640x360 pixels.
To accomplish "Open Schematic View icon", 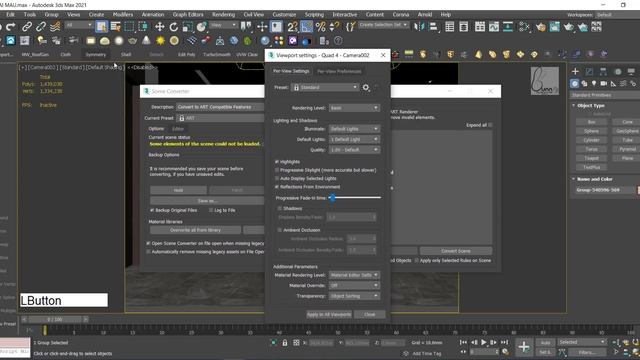I will pos(508,27).
